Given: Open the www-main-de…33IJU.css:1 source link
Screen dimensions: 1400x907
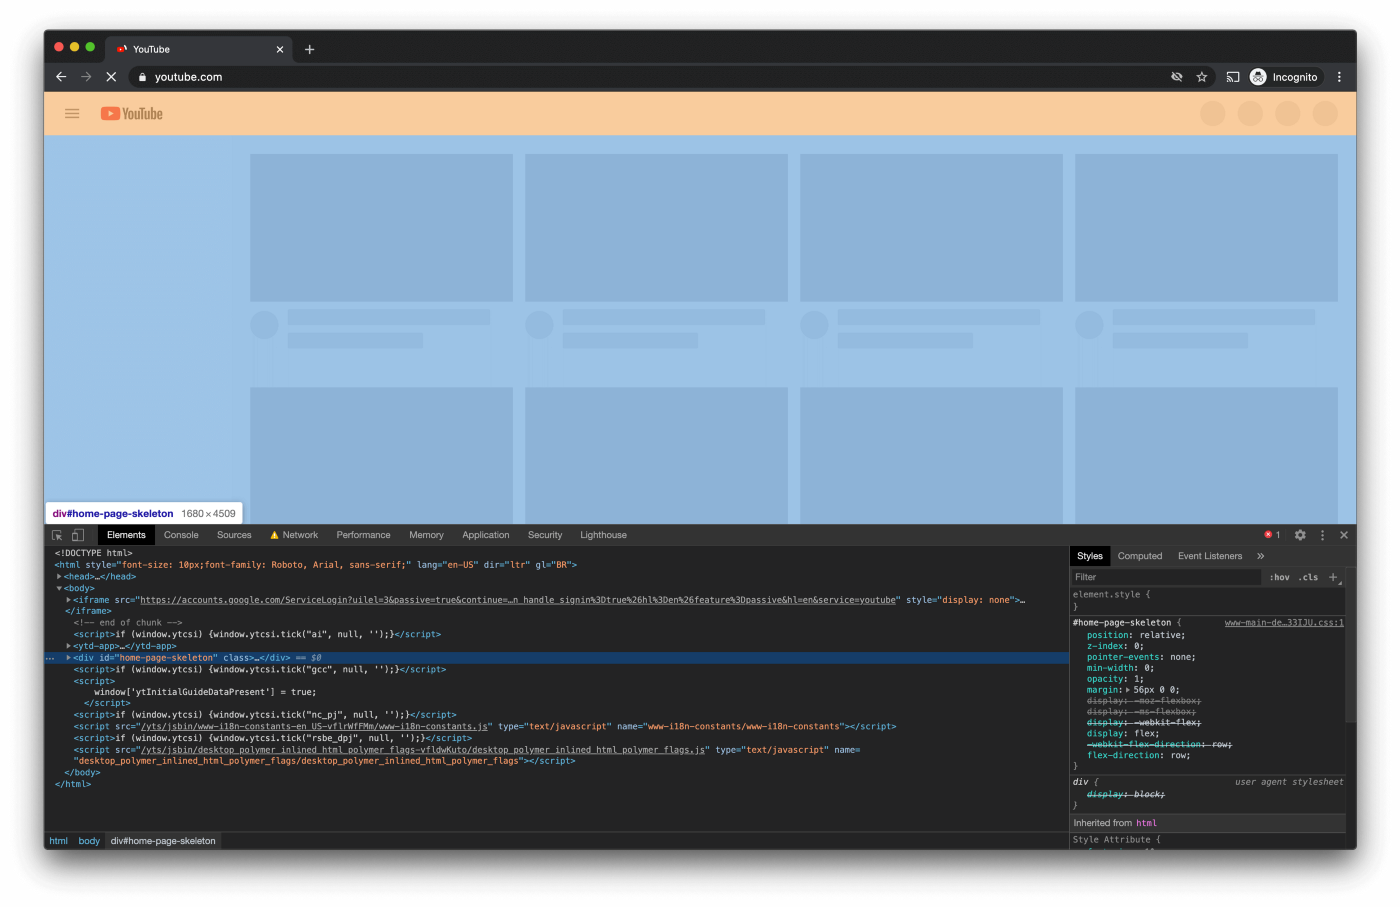Looking at the screenshot, I should (x=1284, y=623).
